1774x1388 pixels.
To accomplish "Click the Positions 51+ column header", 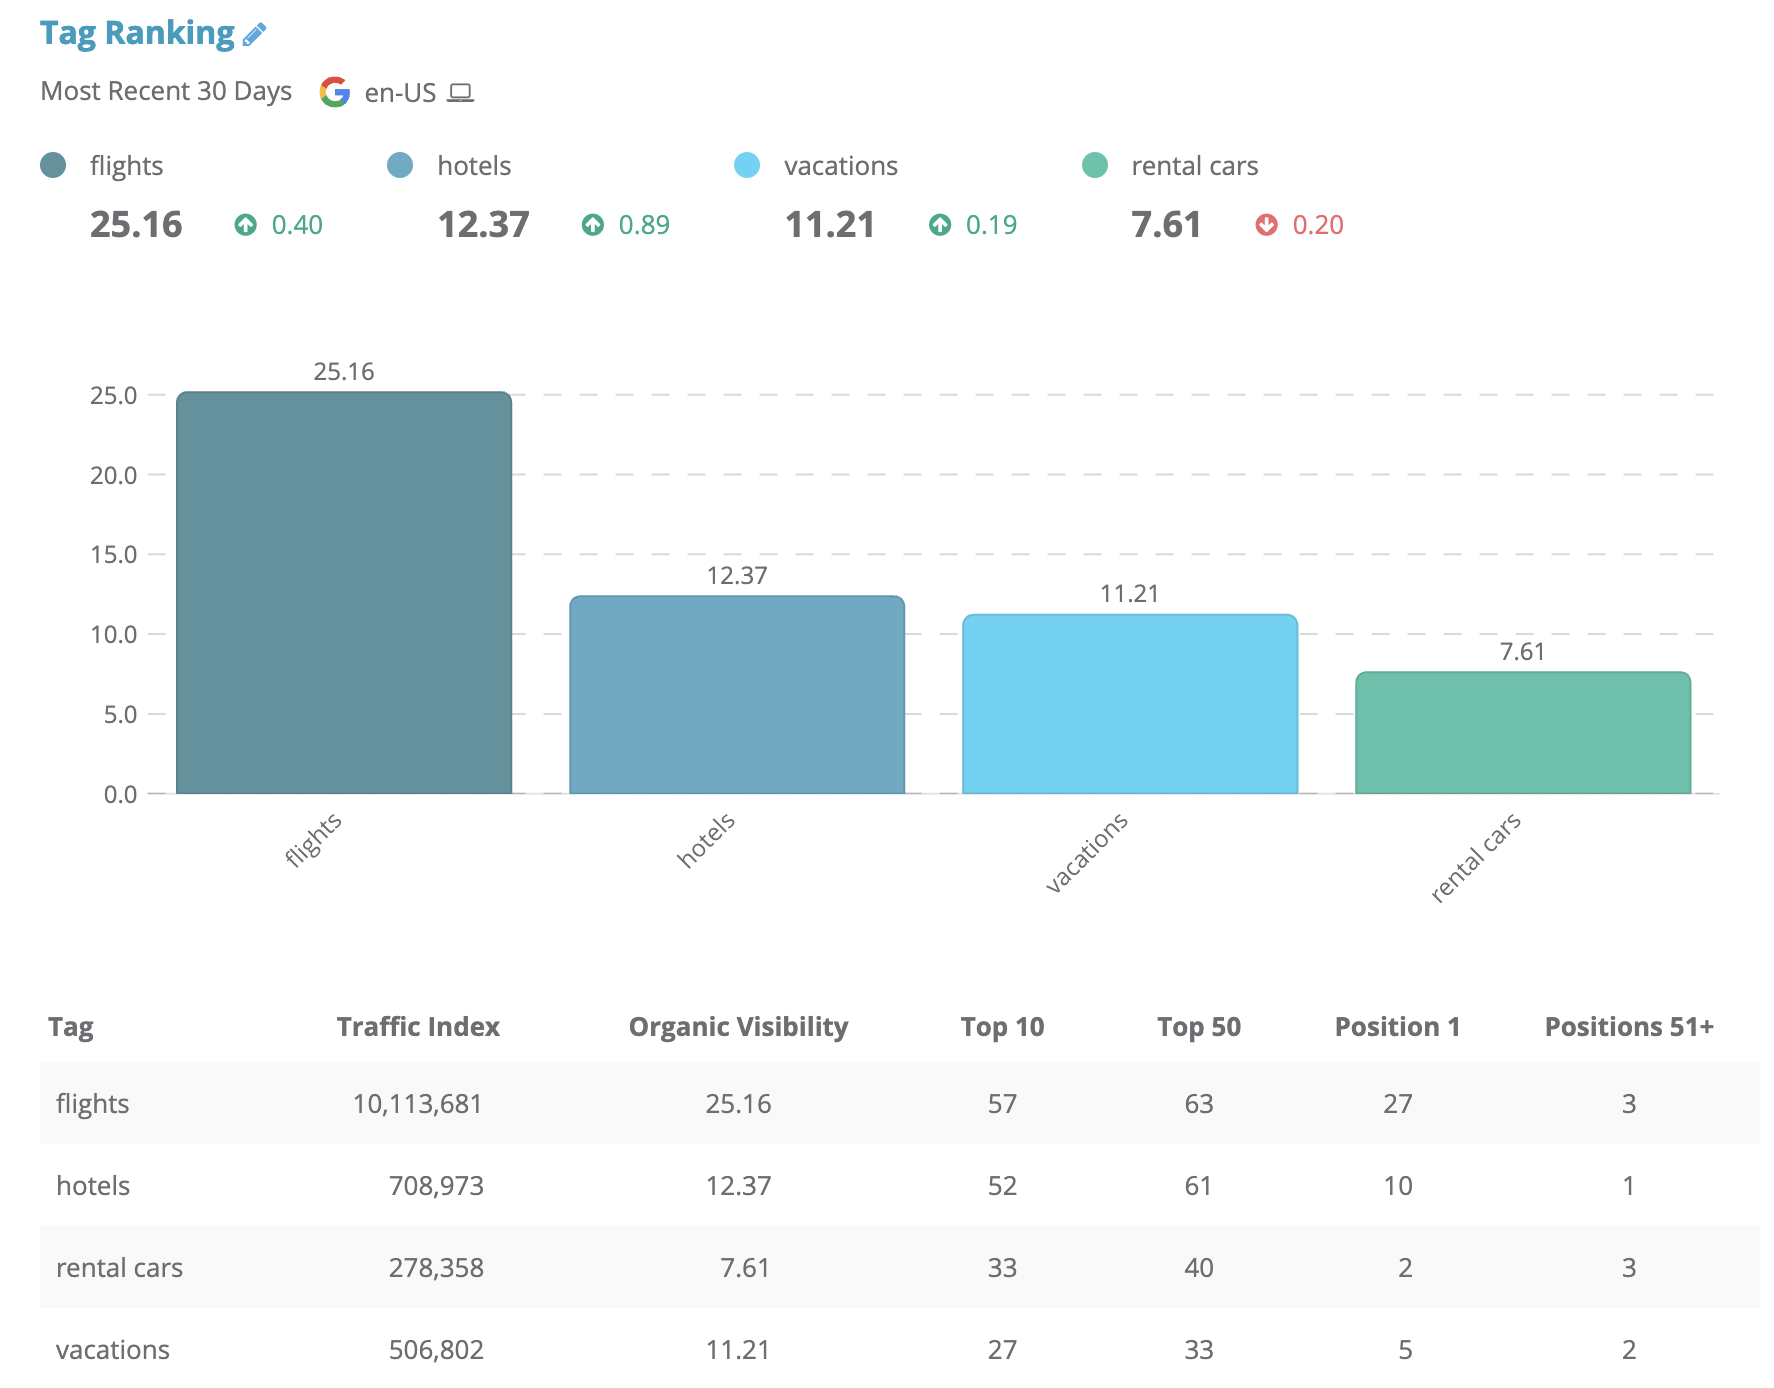I will point(1628,1027).
